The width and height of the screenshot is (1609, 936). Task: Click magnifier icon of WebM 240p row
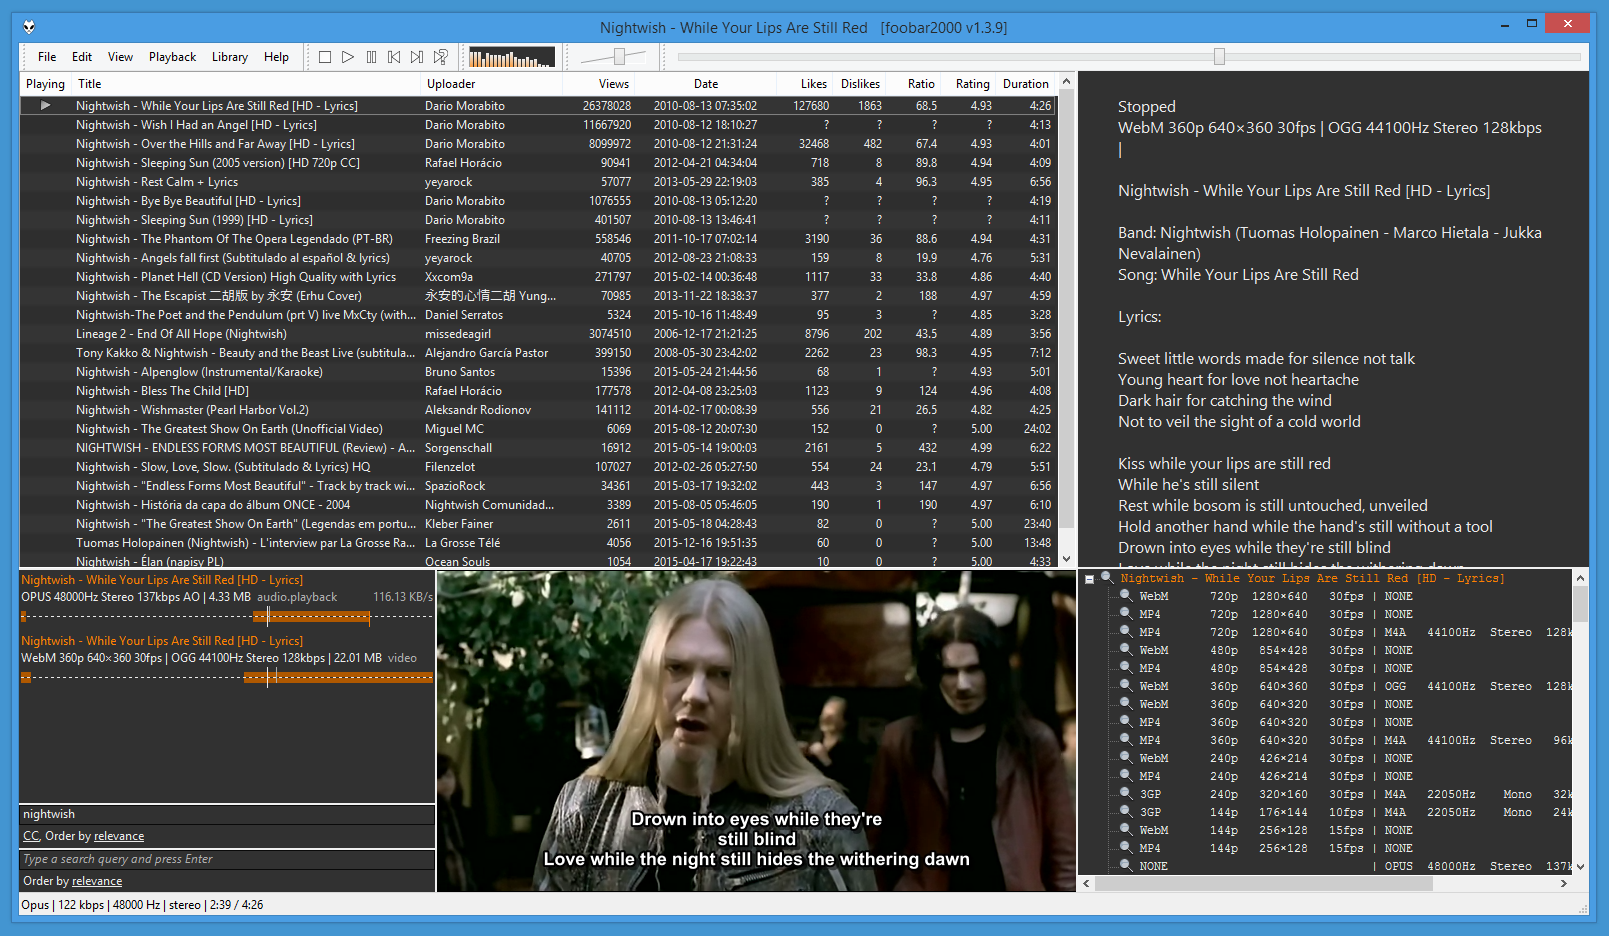(x=1125, y=757)
